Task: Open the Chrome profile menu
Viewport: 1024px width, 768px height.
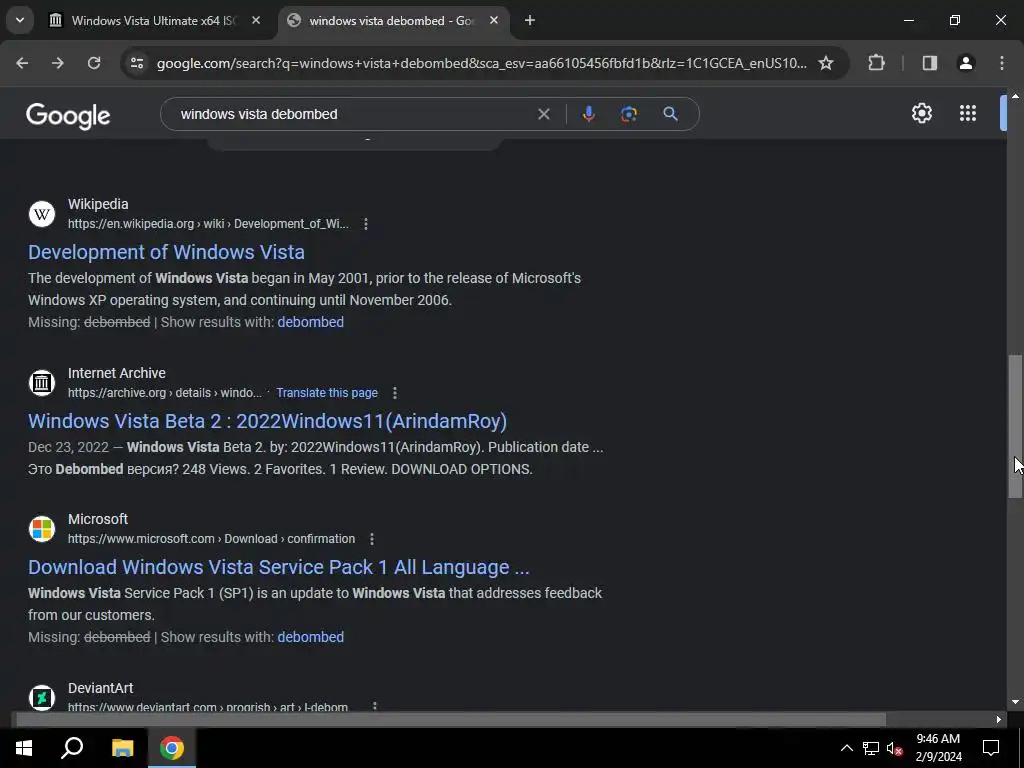Action: 966,63
